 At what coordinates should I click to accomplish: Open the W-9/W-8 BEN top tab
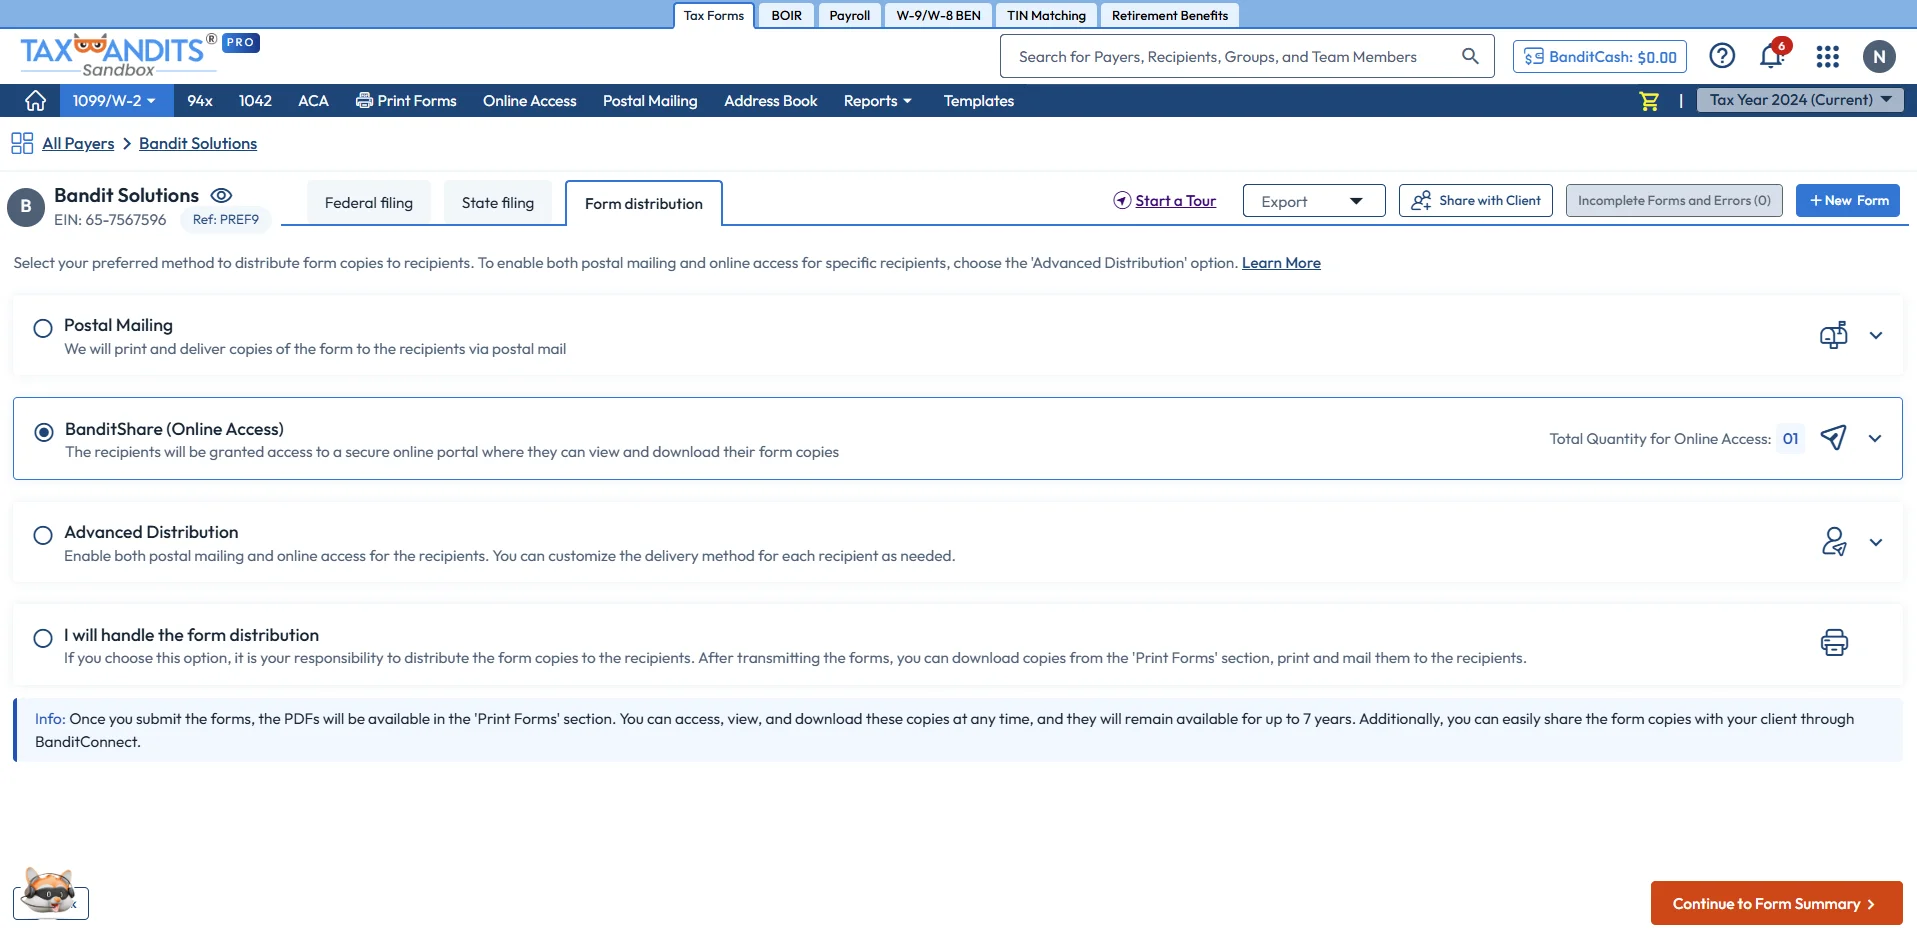[x=938, y=15]
